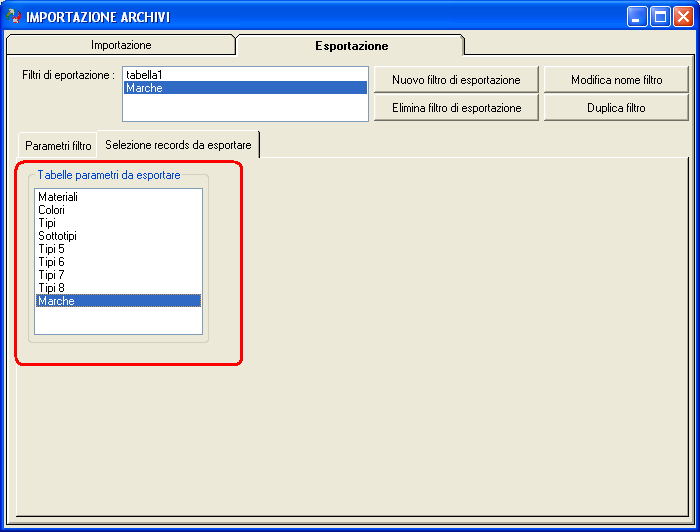This screenshot has height=532, width=700.
Task: Click the Importazione Archivi title bar app icon
Action: 14,17
